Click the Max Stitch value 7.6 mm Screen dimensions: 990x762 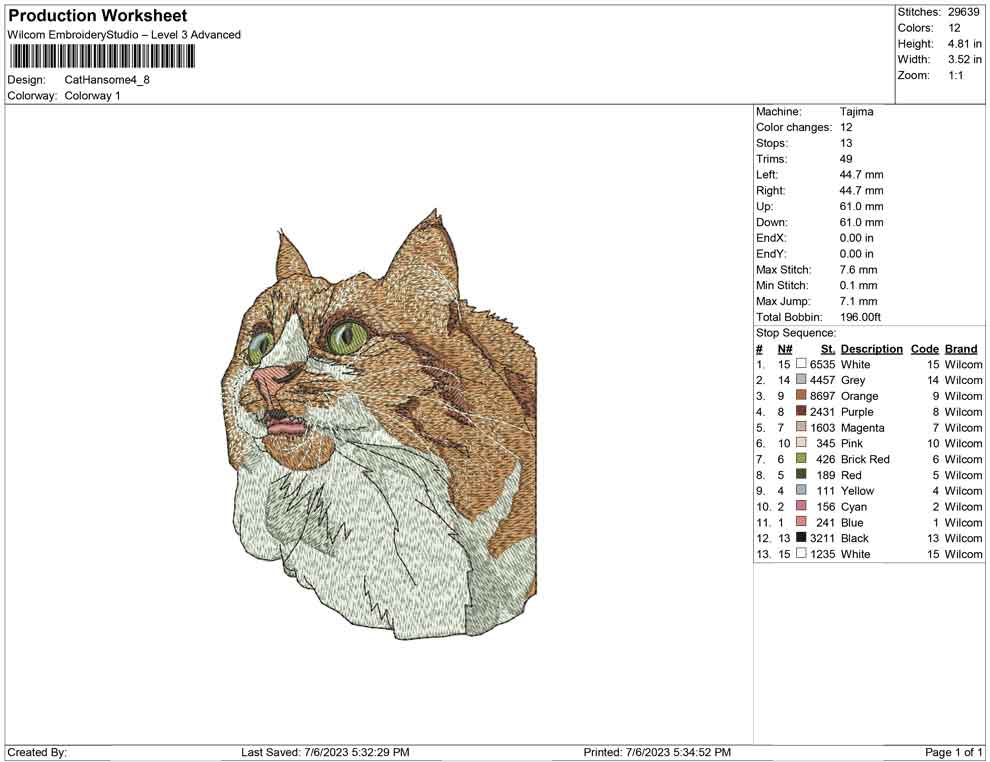pos(858,270)
